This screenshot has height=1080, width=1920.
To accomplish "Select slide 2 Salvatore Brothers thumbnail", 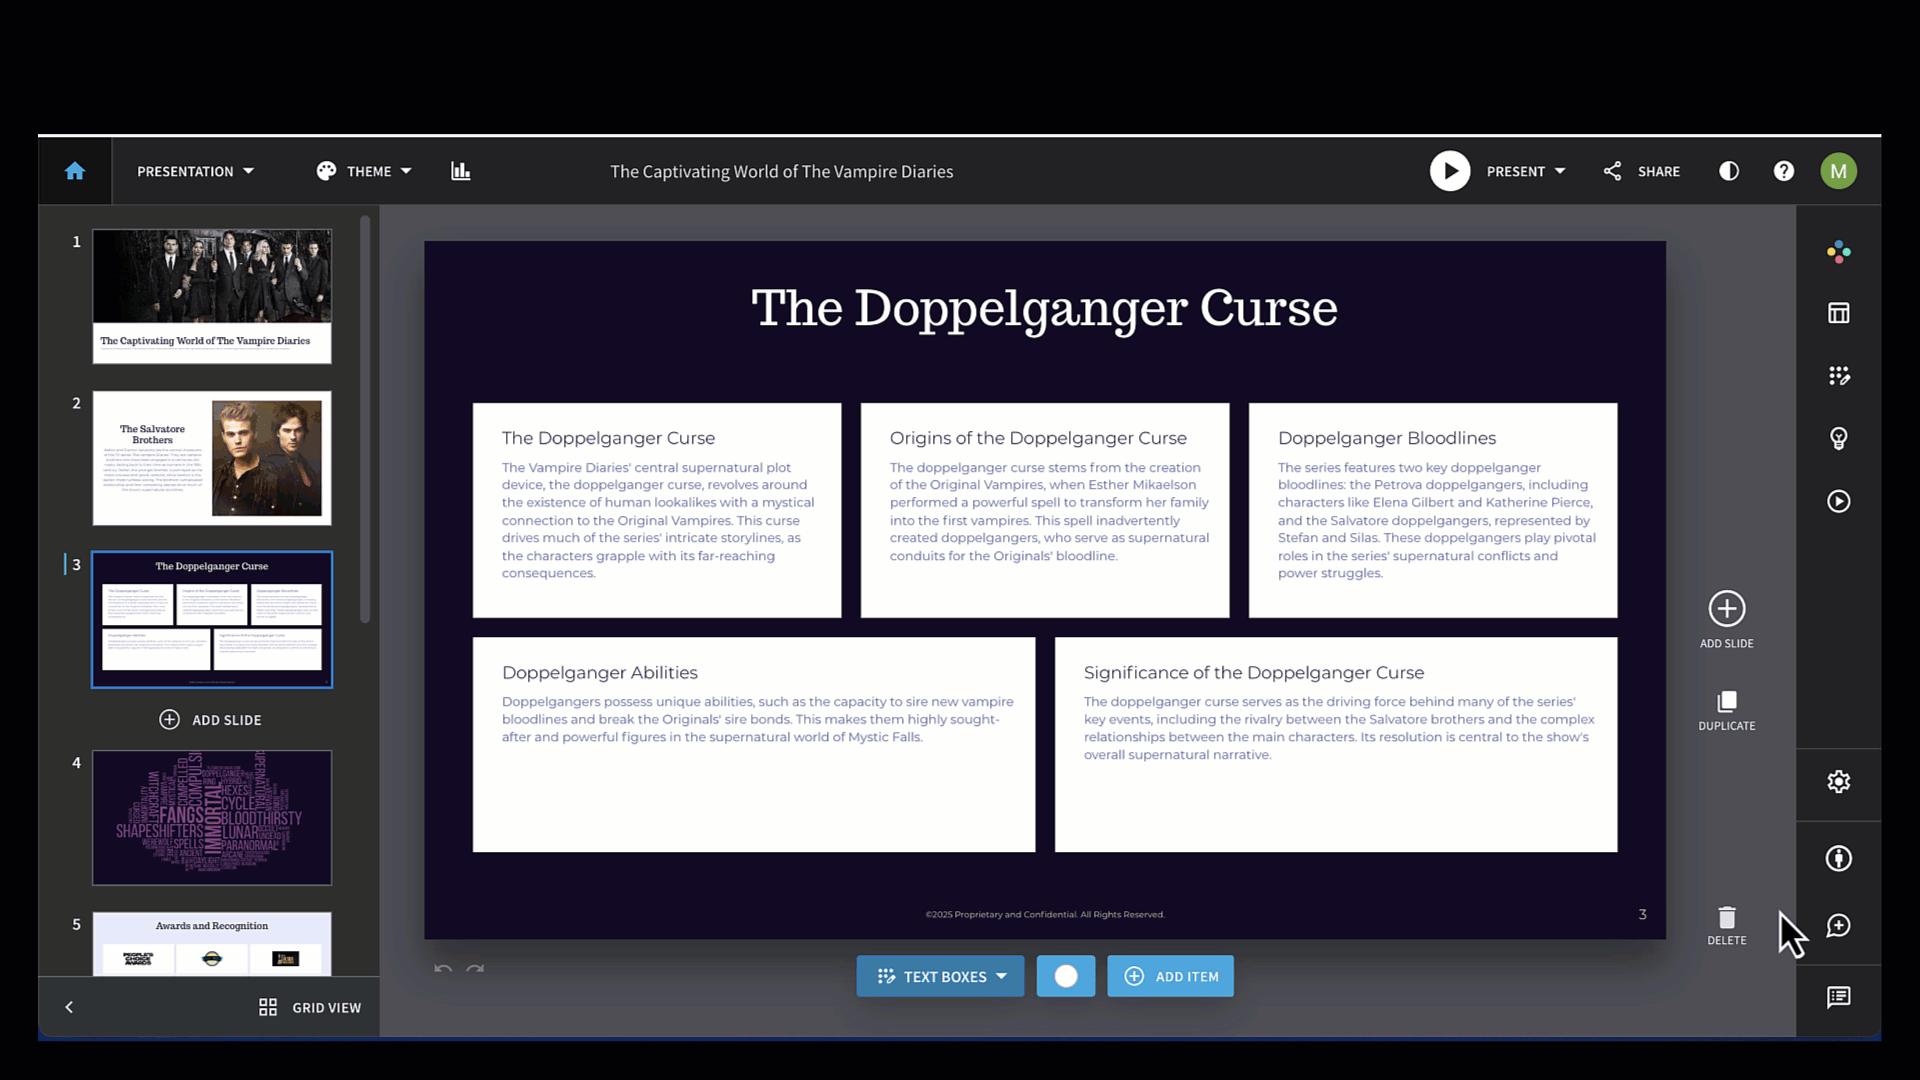I will coord(212,458).
